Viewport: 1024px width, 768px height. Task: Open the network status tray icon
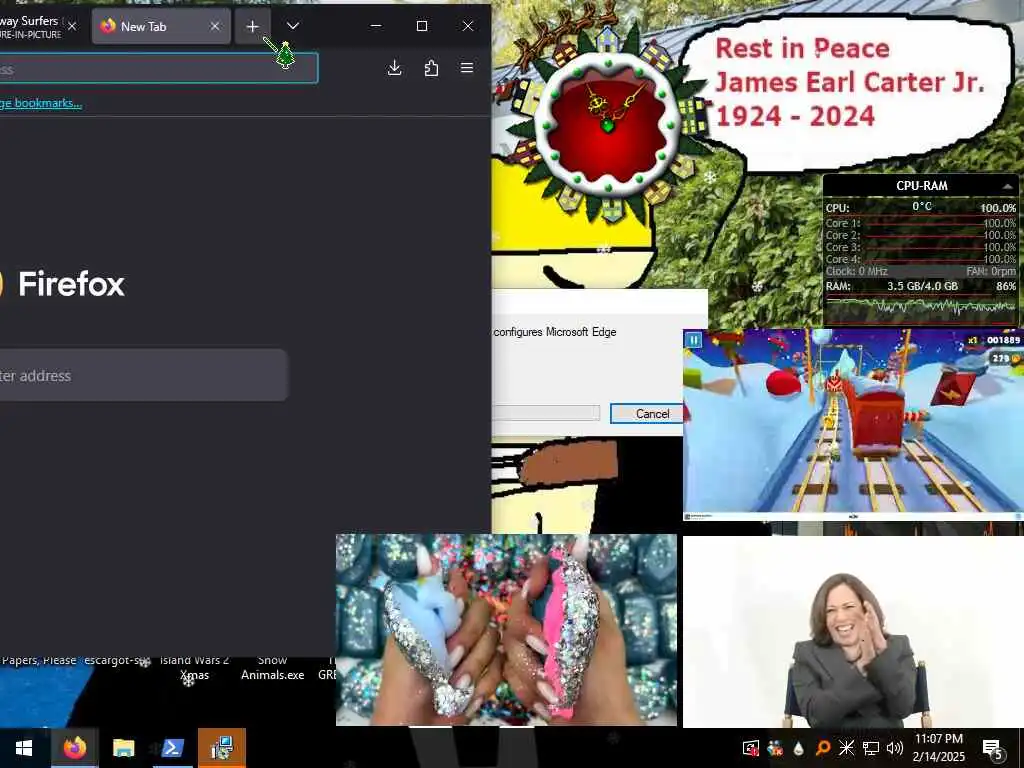click(x=871, y=748)
